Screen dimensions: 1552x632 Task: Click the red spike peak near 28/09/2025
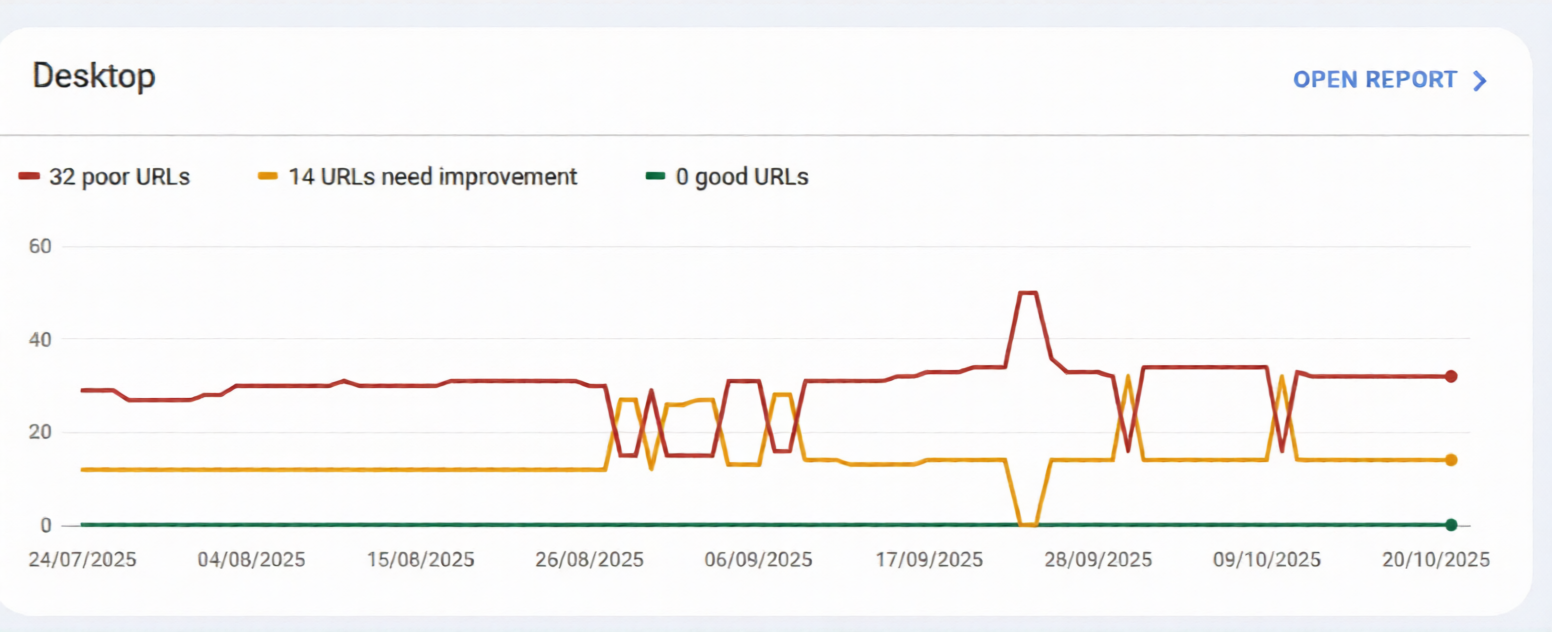(1030, 293)
